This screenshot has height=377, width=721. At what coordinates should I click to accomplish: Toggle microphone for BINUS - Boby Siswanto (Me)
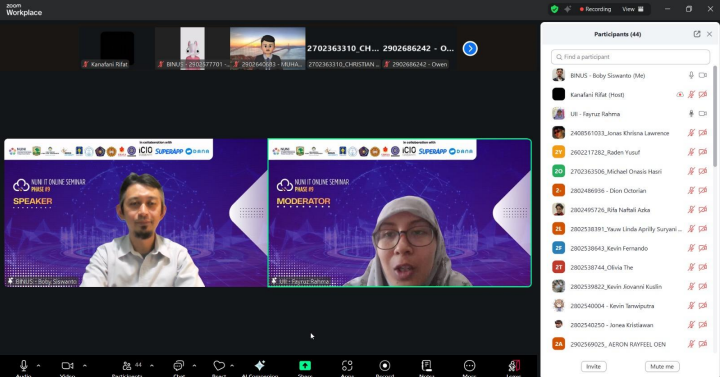pos(691,75)
